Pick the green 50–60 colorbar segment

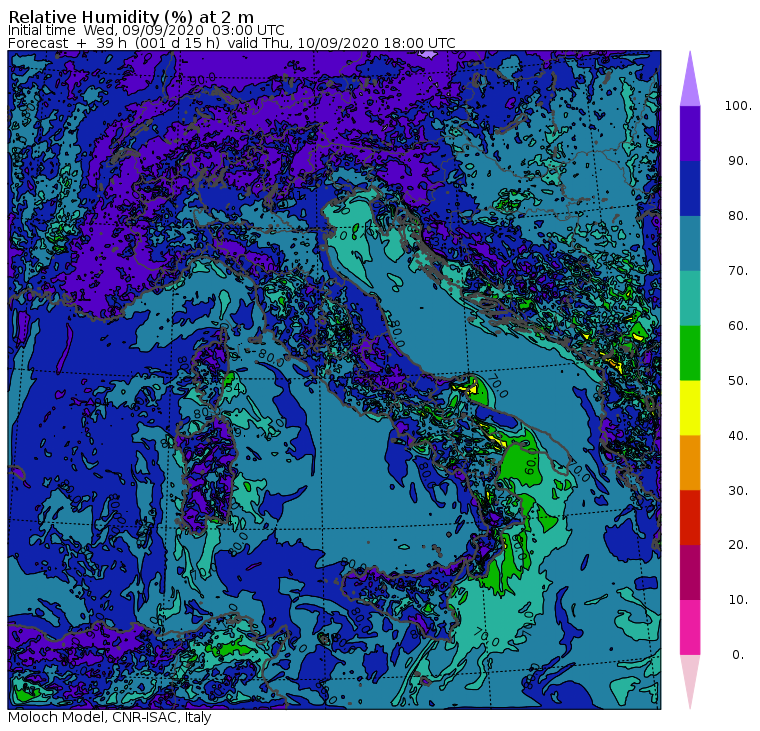tap(690, 353)
